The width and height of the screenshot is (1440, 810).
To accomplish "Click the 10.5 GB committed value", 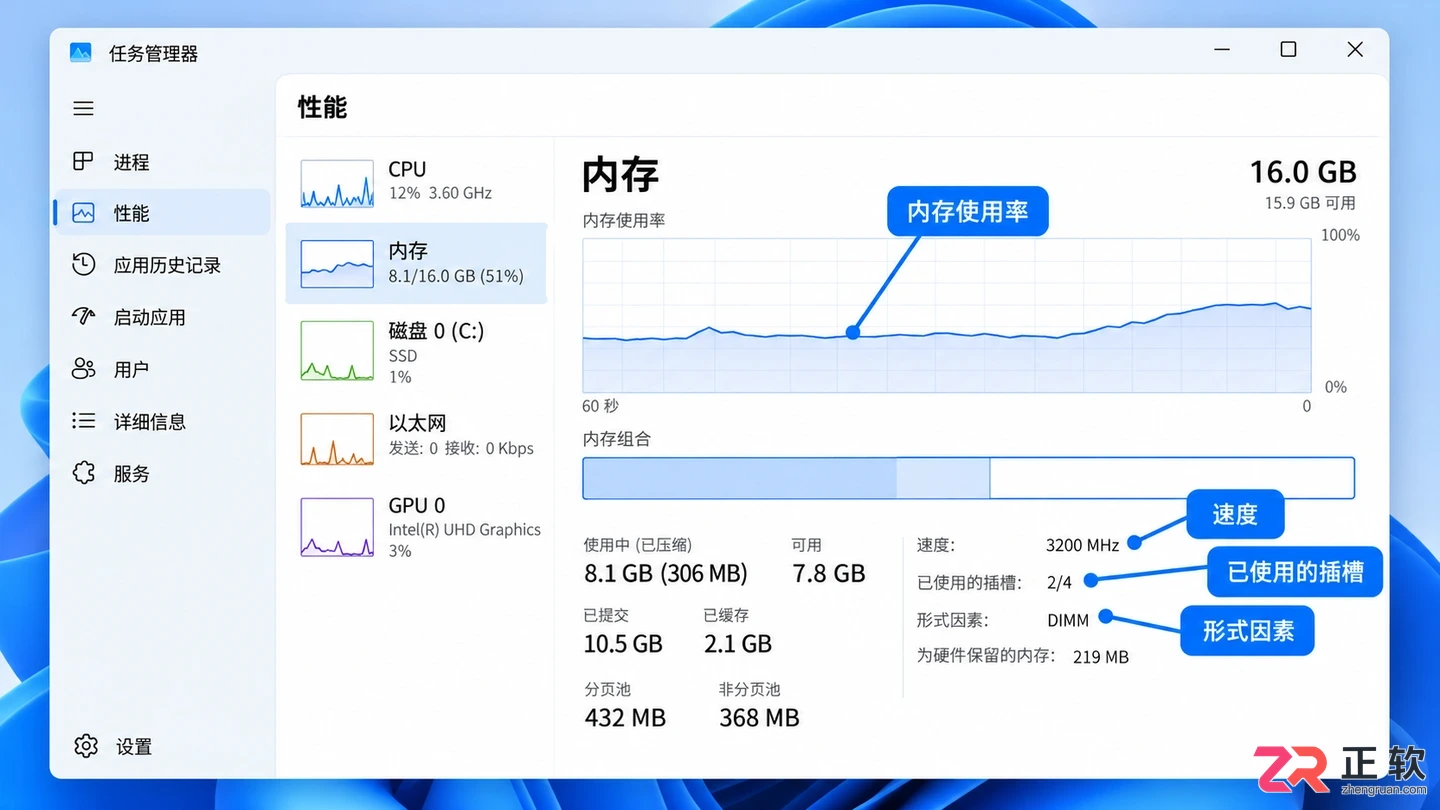I will pyautogui.click(x=623, y=644).
